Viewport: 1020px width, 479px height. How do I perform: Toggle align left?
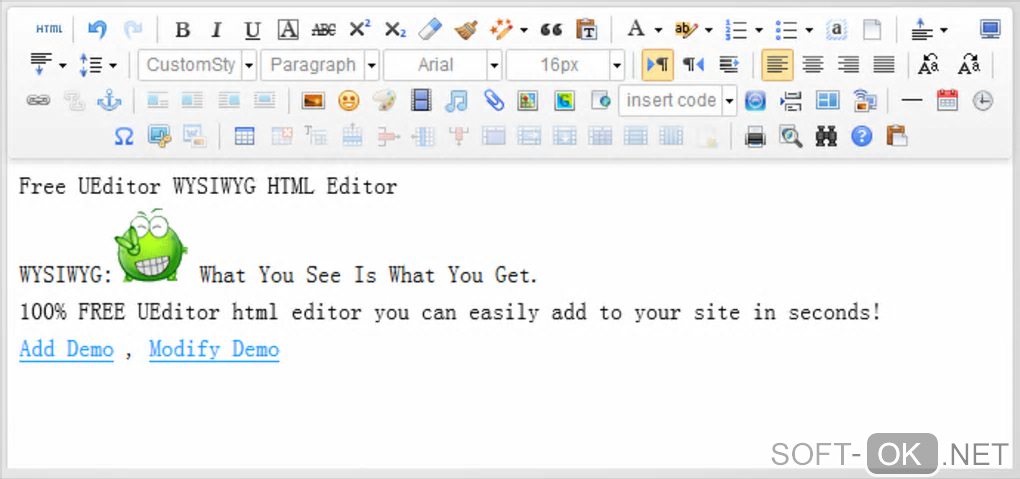click(777, 64)
